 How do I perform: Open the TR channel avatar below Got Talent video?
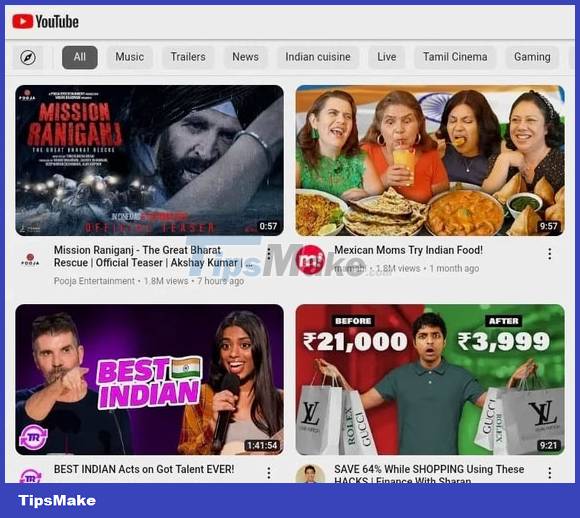[x=30, y=475]
